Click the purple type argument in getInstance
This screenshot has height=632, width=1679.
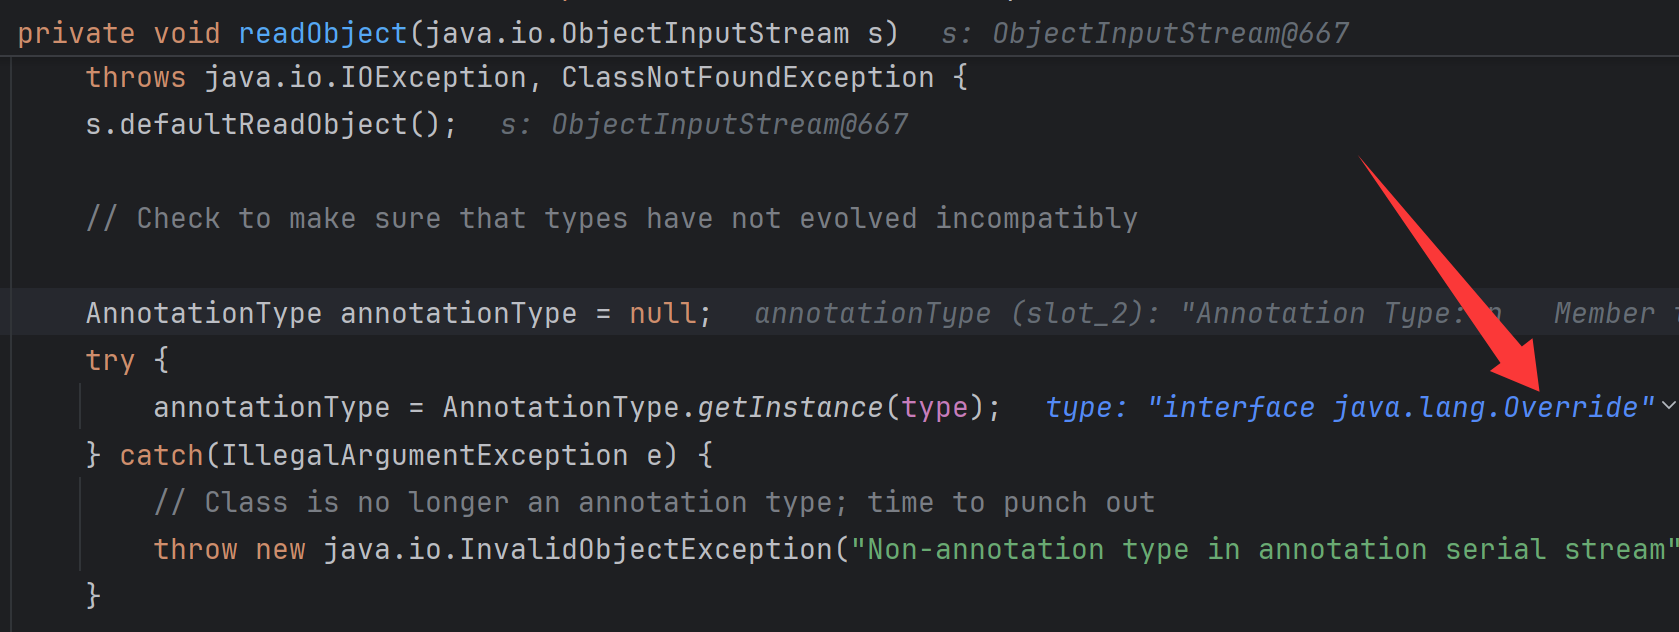pyautogui.click(x=935, y=408)
